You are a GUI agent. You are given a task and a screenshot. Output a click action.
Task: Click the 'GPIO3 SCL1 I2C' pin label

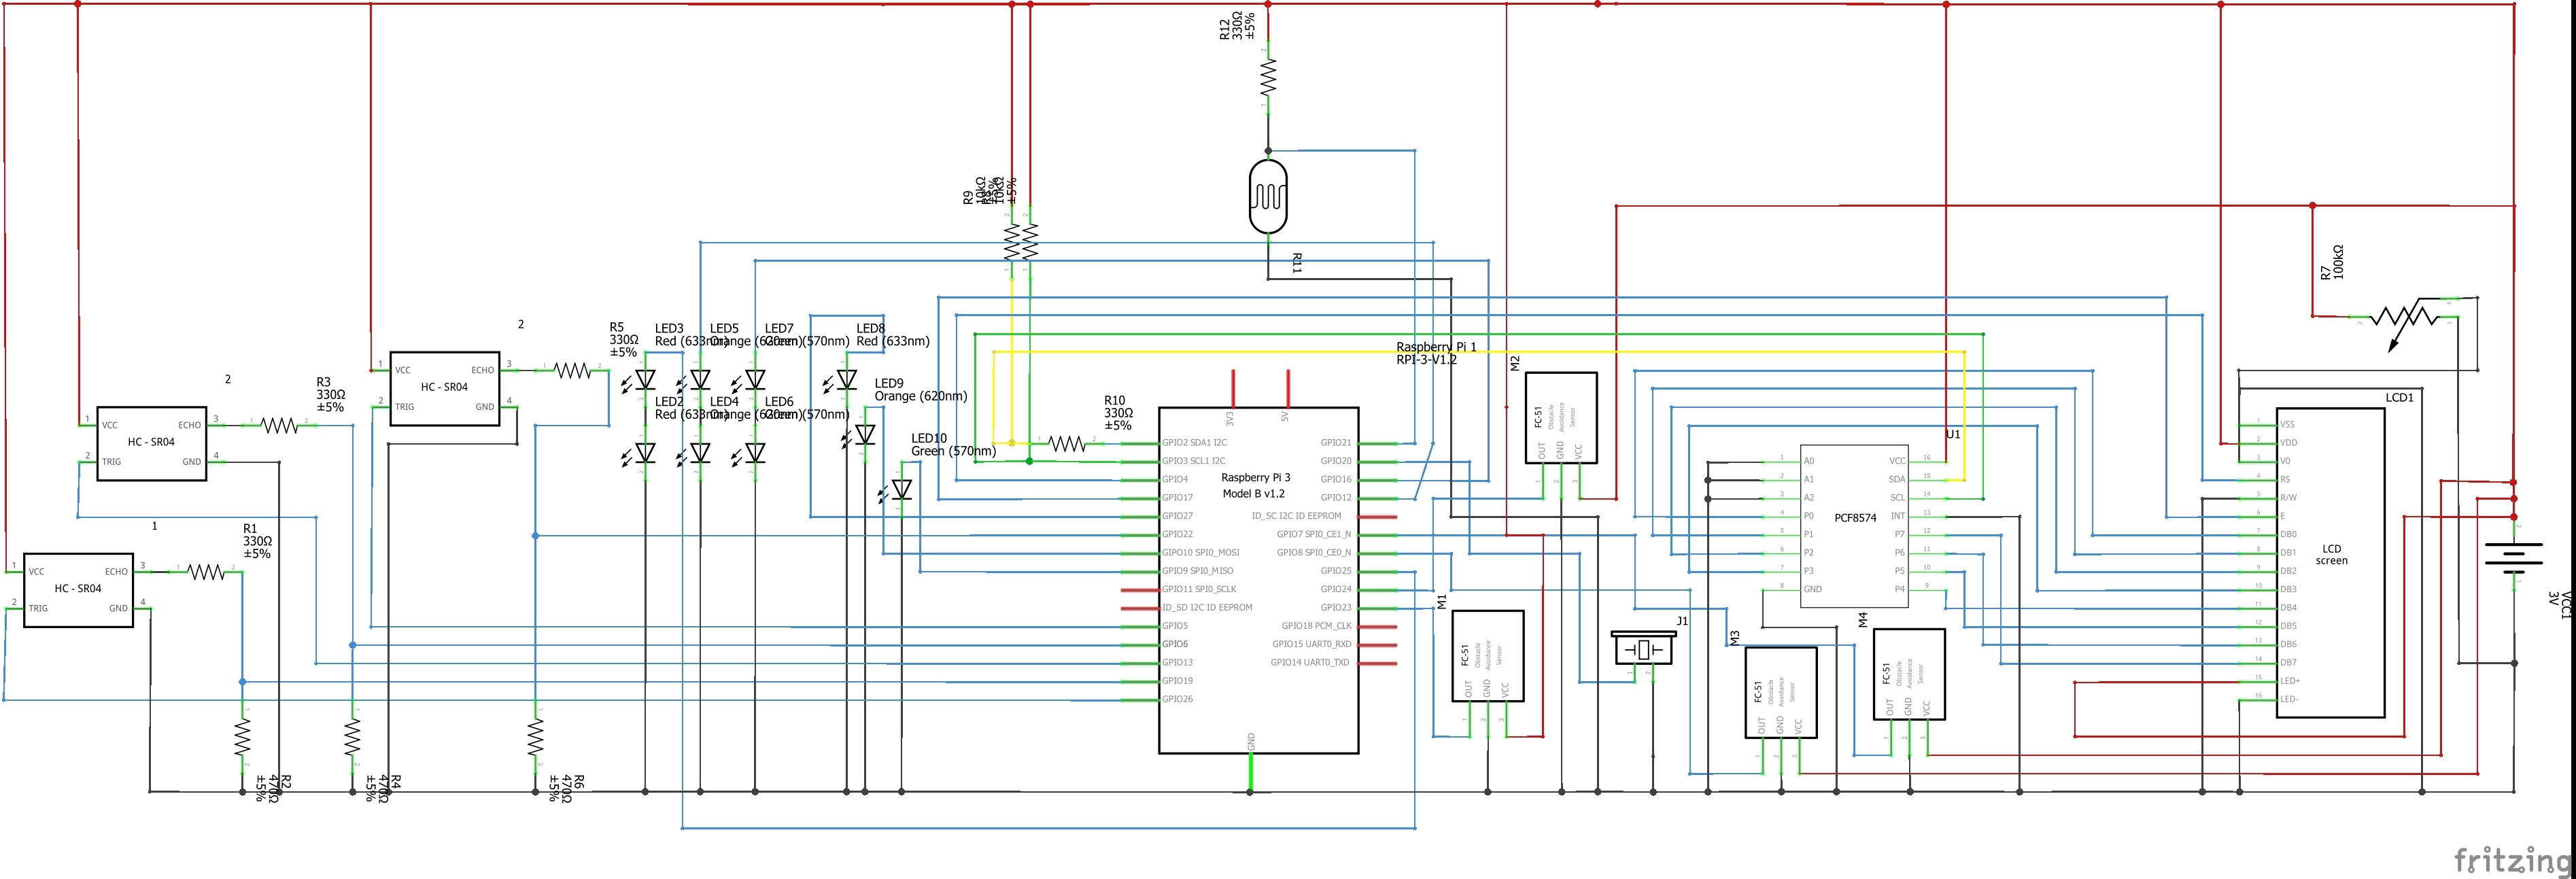[x=1193, y=461]
